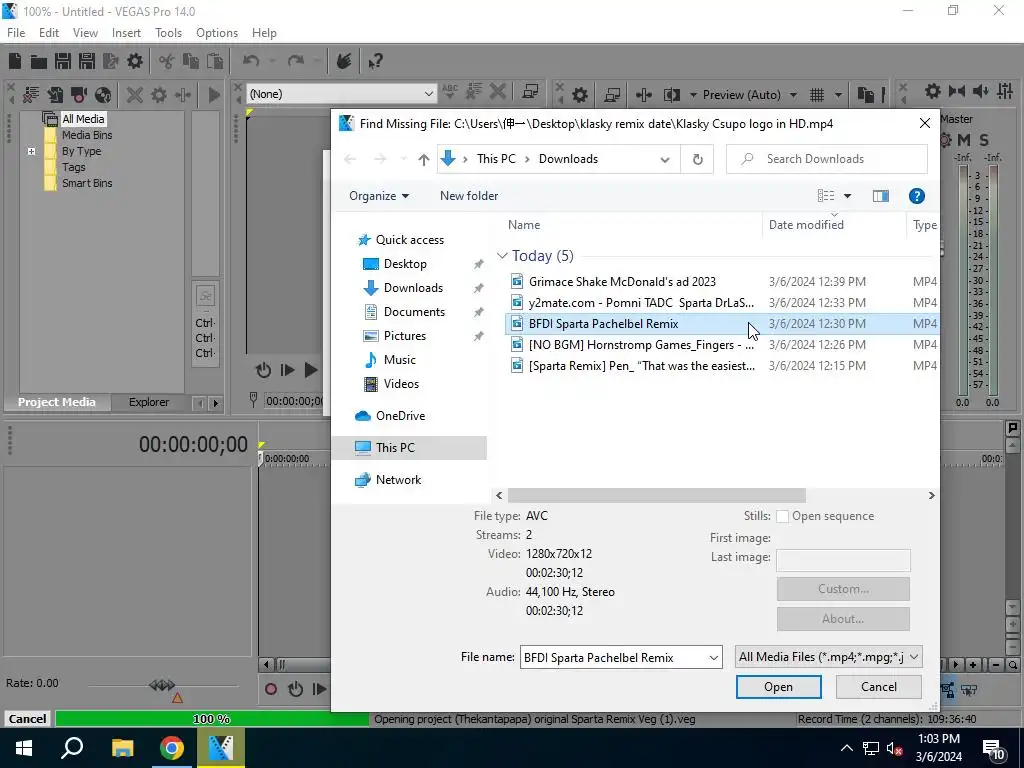Screen dimensions: 1024x768
Task: Open the Insert menu
Action: [x=126, y=33]
